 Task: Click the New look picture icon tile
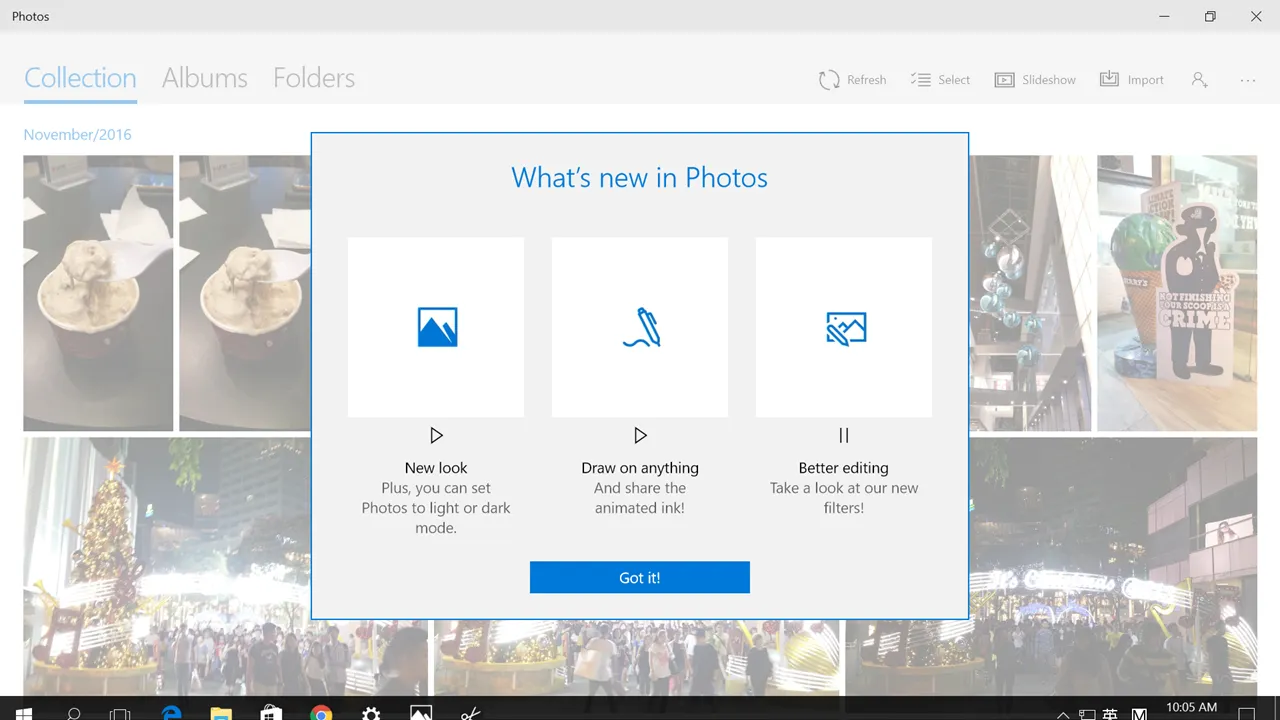436,327
